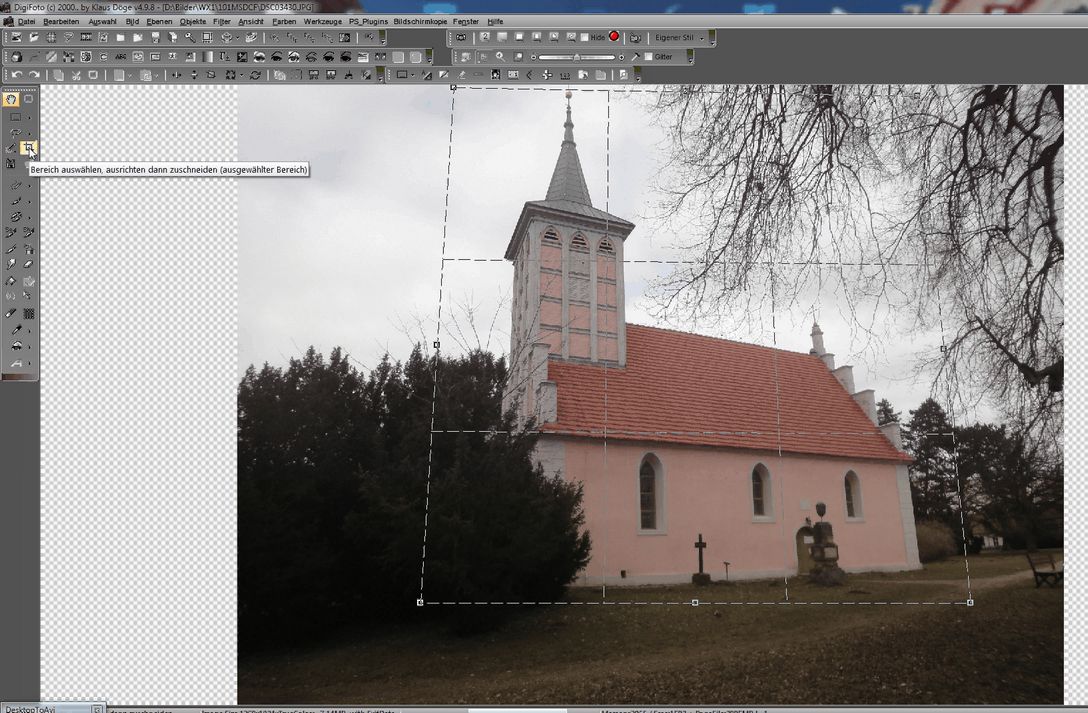Click the red record circle button

coord(614,37)
